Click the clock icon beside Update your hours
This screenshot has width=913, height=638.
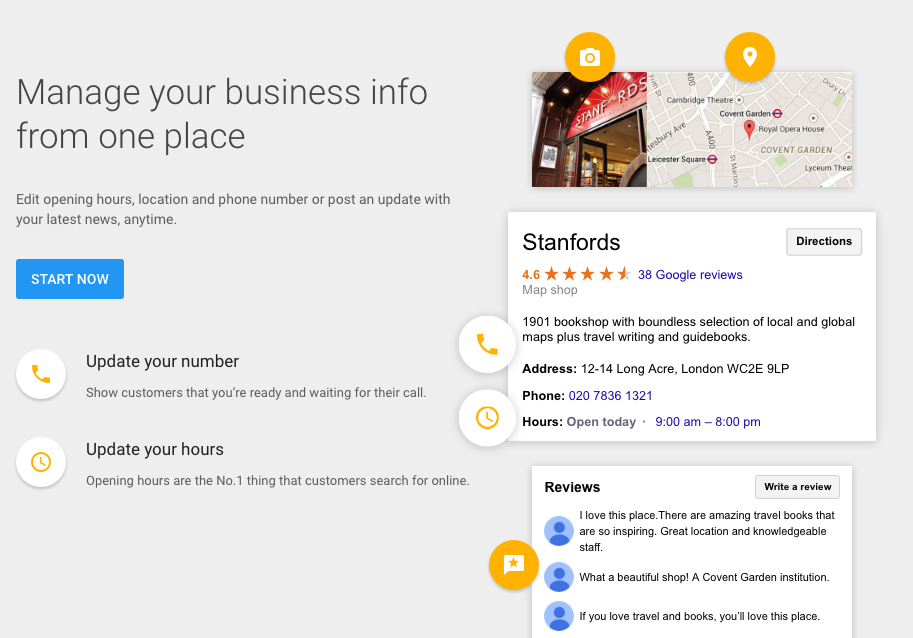(40, 462)
